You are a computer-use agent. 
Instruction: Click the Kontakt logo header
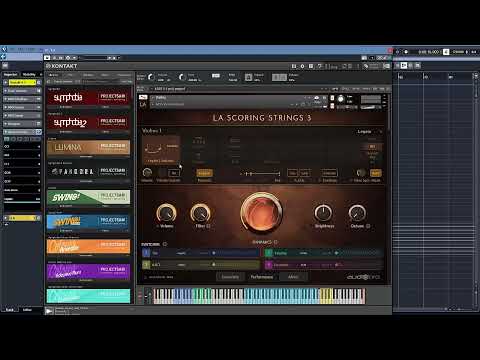click(x=62, y=66)
